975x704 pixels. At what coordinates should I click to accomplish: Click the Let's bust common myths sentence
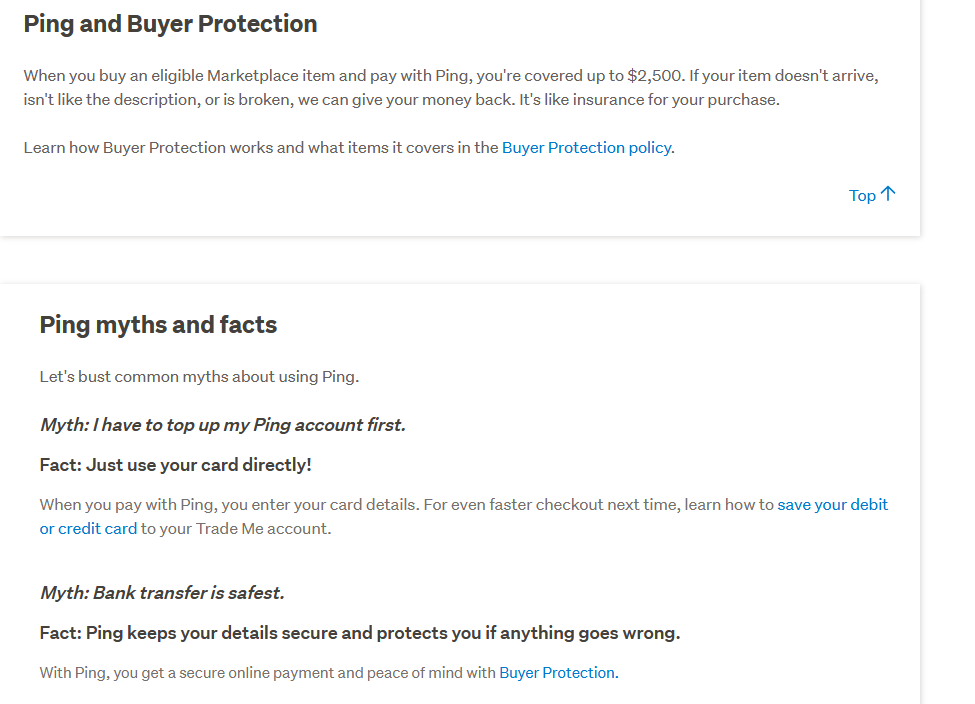pos(199,377)
